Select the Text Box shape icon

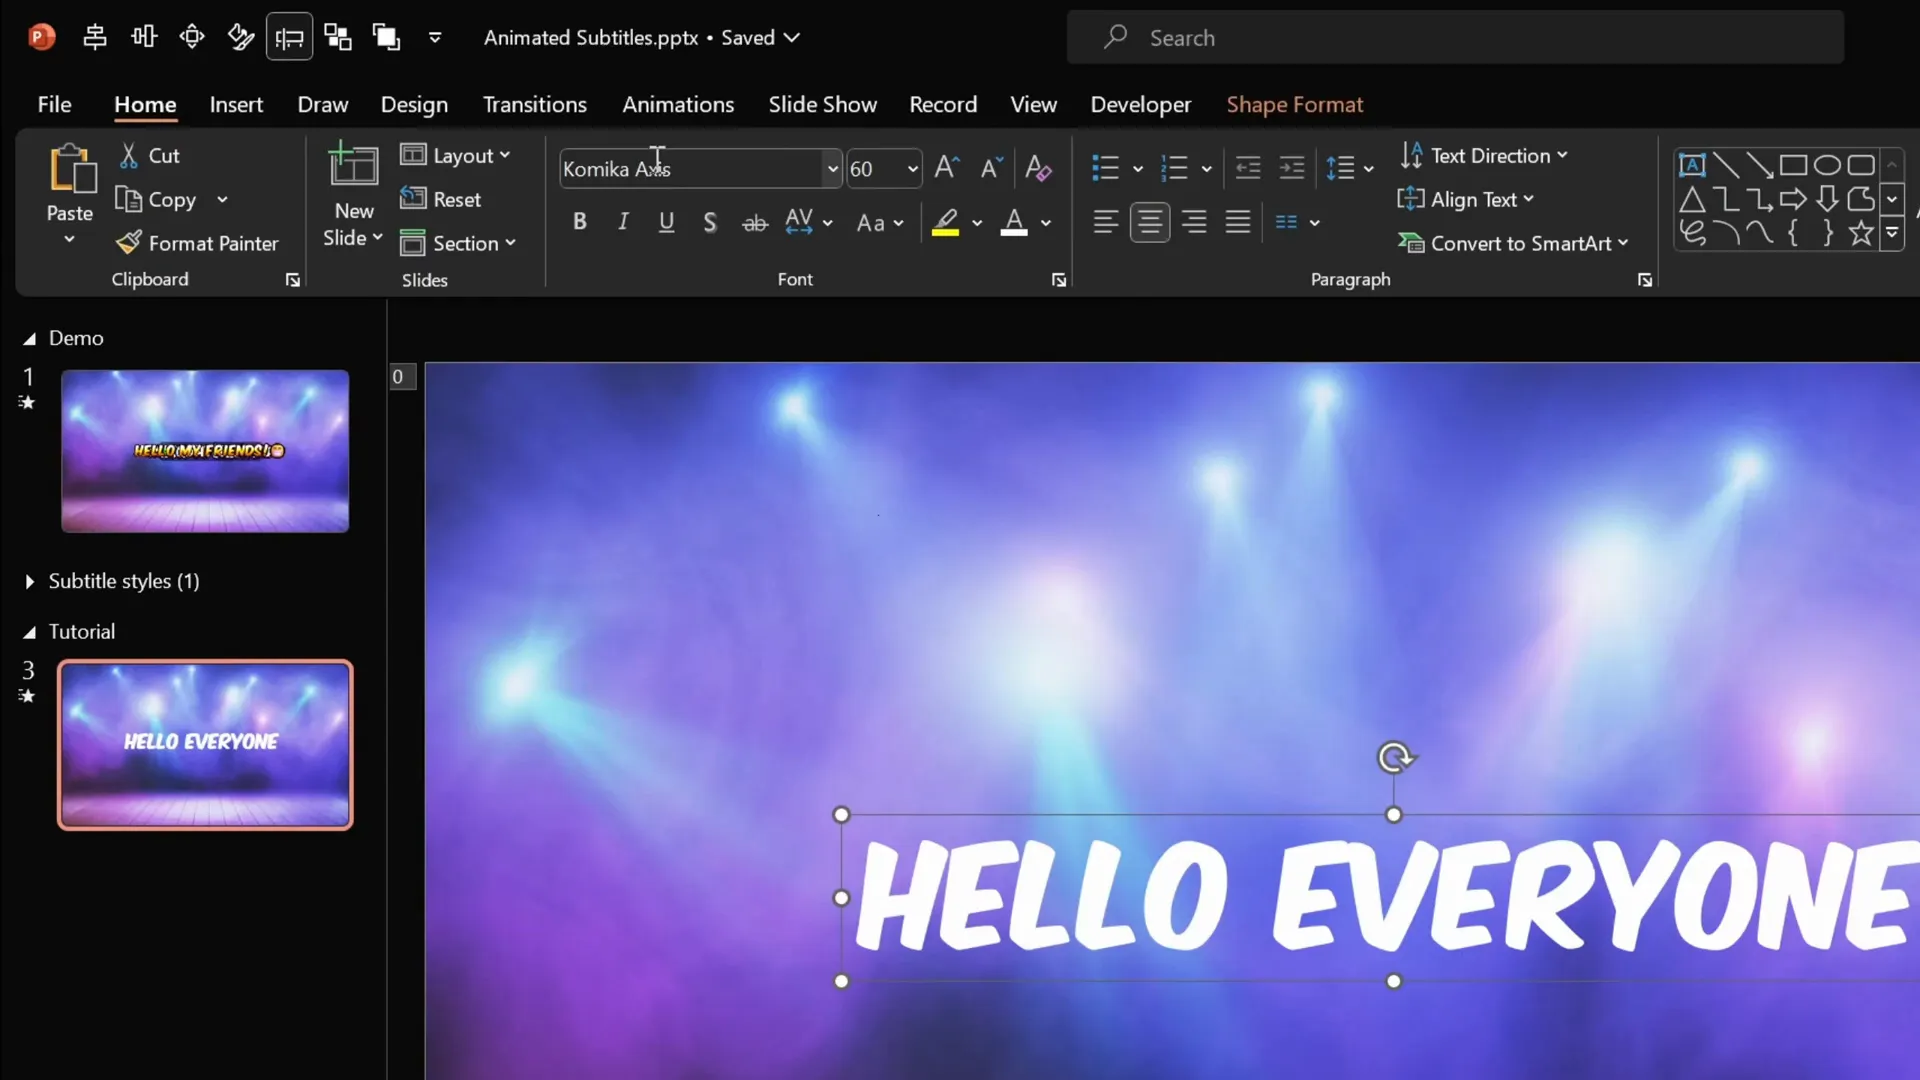pyautogui.click(x=1692, y=165)
